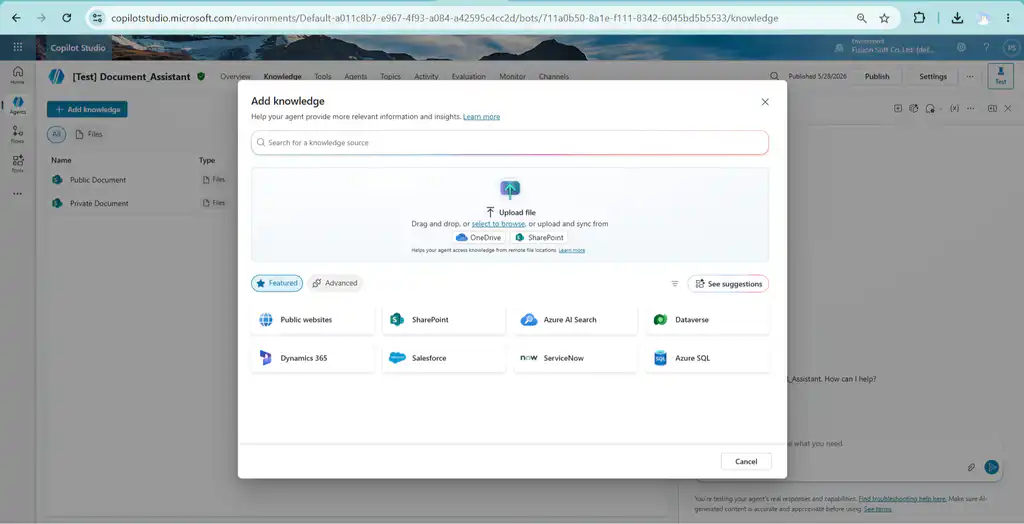
Task: Select the Featured filter pill
Action: (277, 283)
